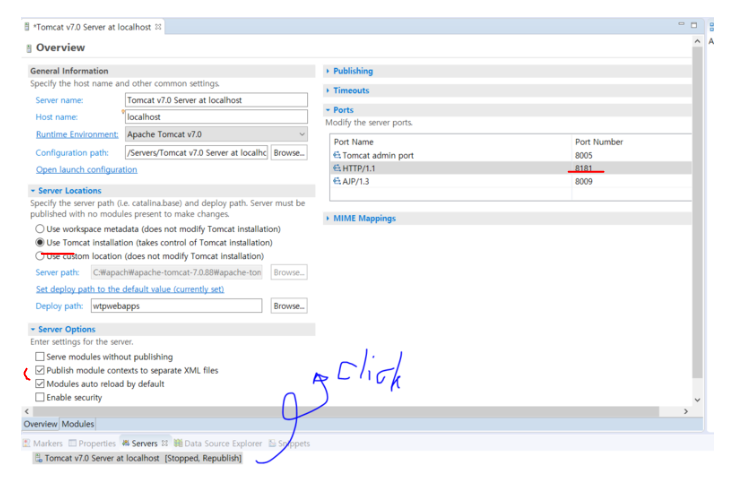Close the Servers view tab
This screenshot has height=487, width=738.
click(x=165, y=443)
